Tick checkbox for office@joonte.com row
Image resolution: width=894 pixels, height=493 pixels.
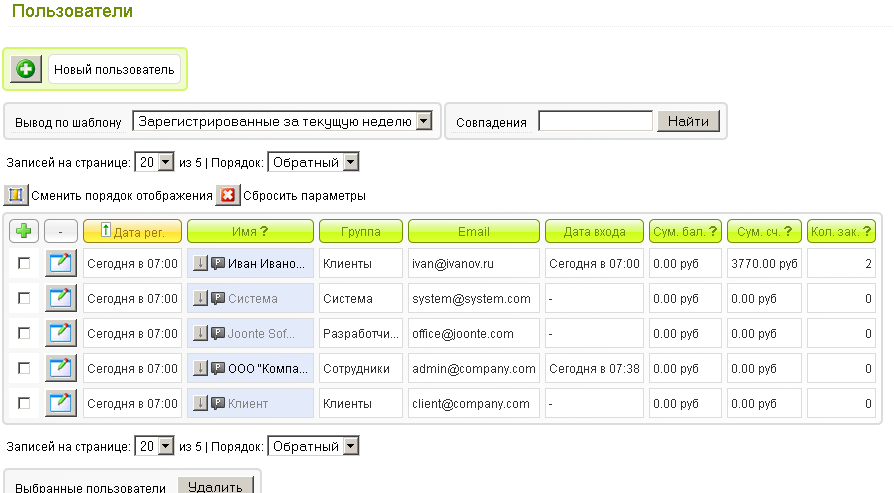click(x=24, y=333)
